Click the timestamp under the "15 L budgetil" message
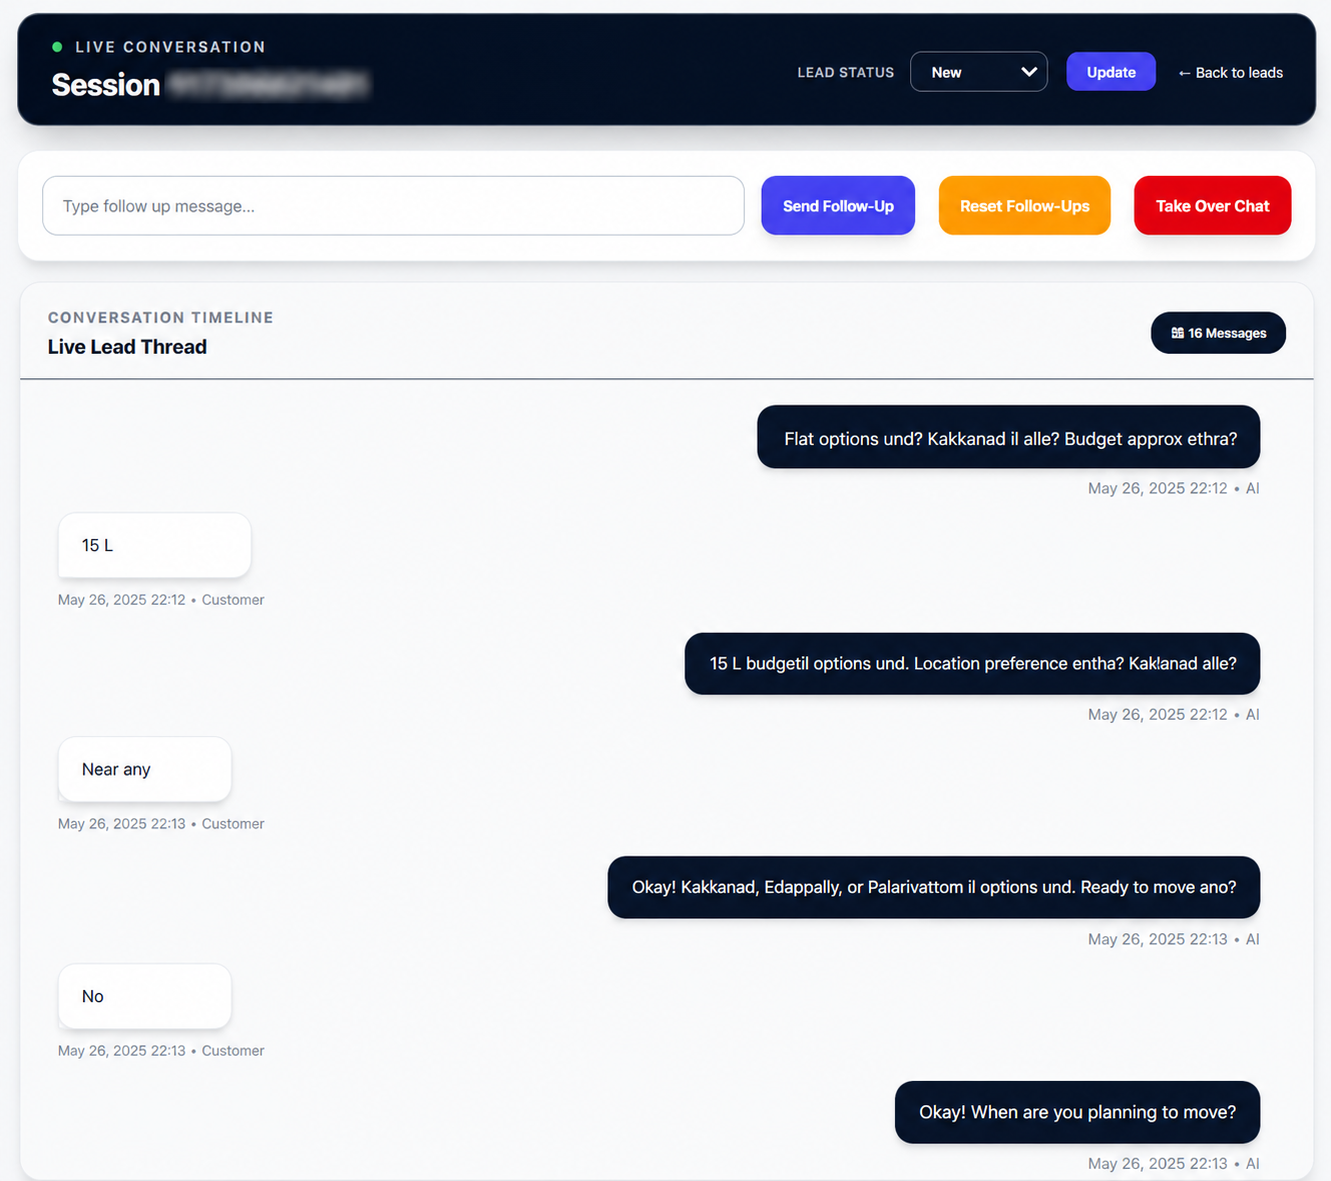Viewport: 1331px width, 1181px height. click(x=1173, y=714)
